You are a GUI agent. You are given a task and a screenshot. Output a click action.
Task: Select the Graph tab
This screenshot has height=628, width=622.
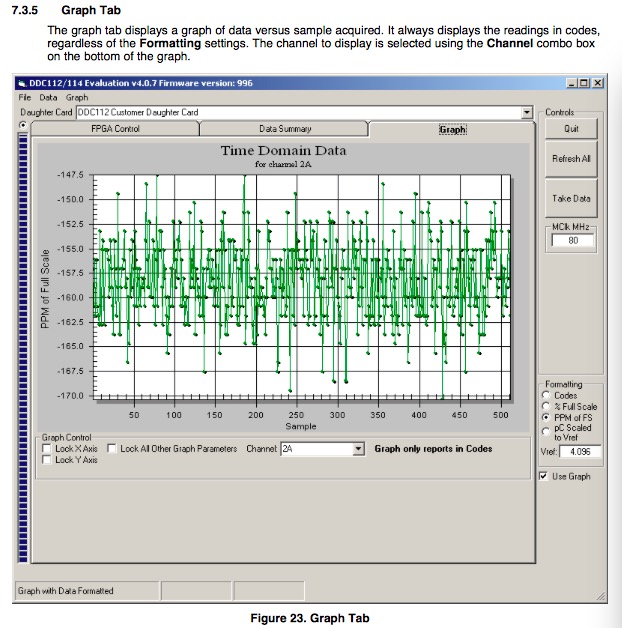pyautogui.click(x=453, y=129)
